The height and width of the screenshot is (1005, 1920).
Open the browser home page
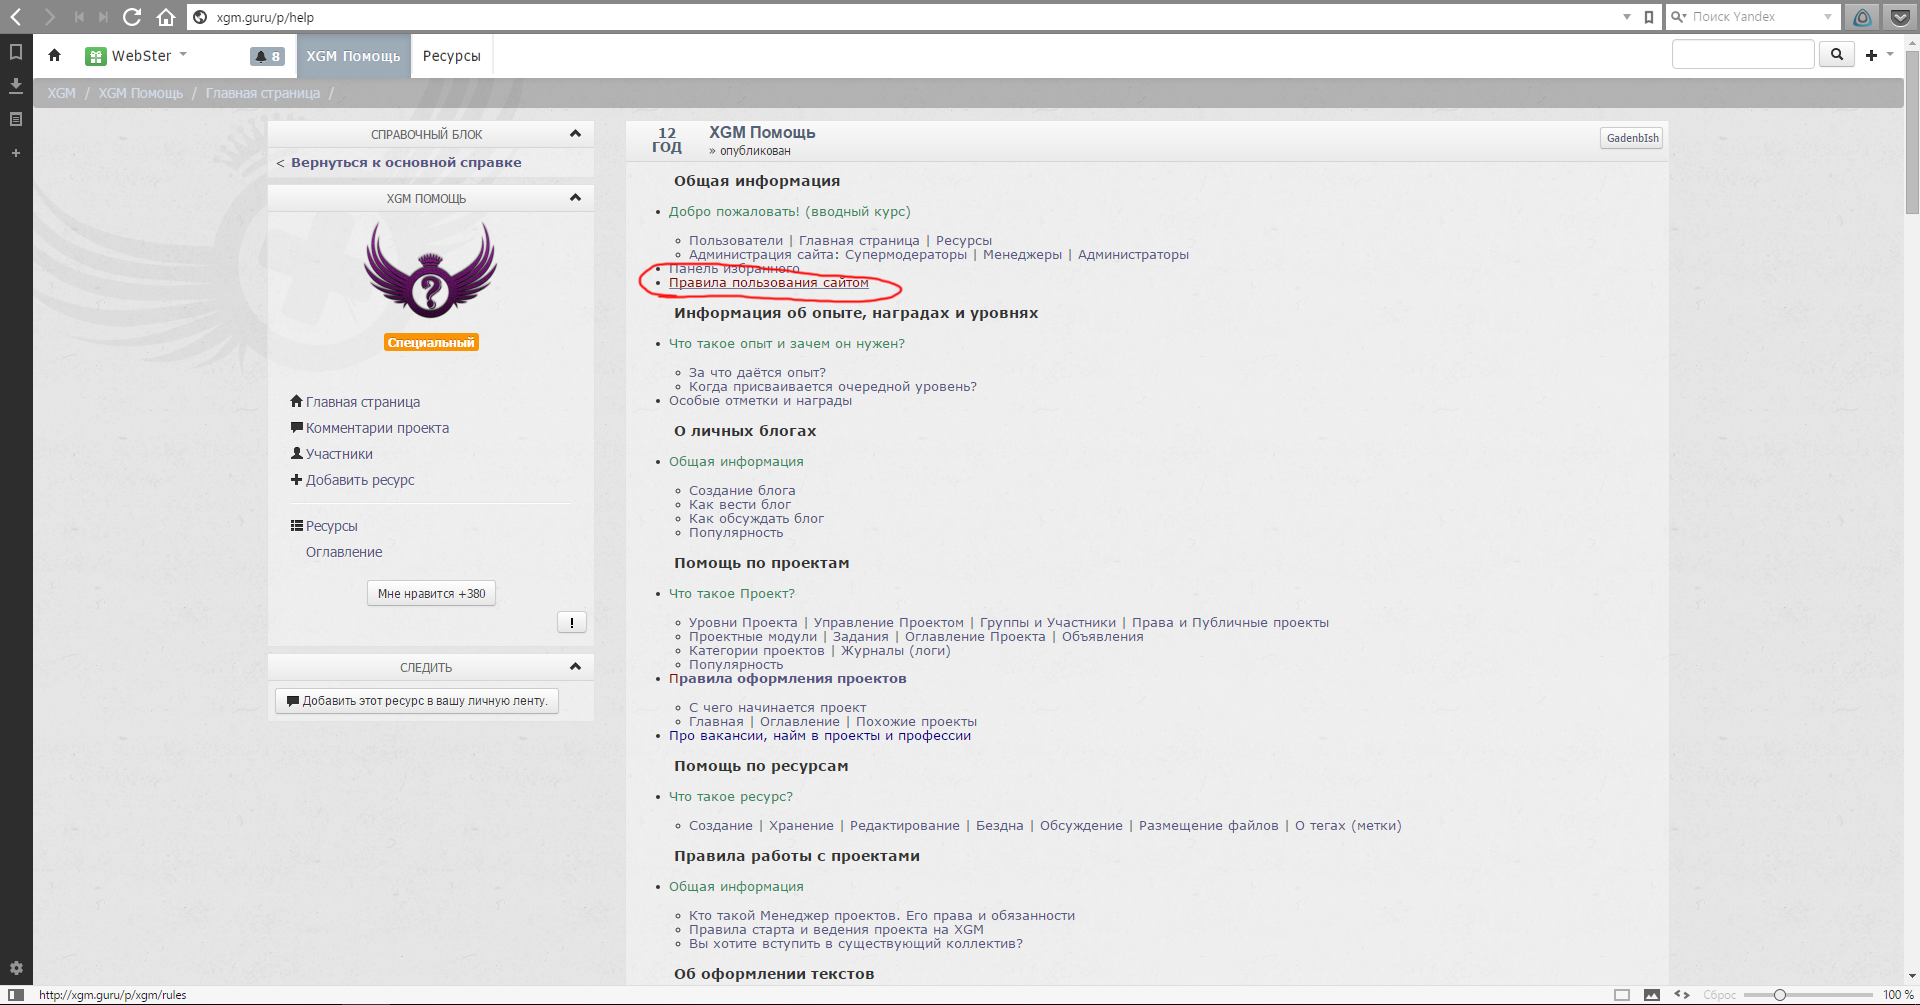166,17
